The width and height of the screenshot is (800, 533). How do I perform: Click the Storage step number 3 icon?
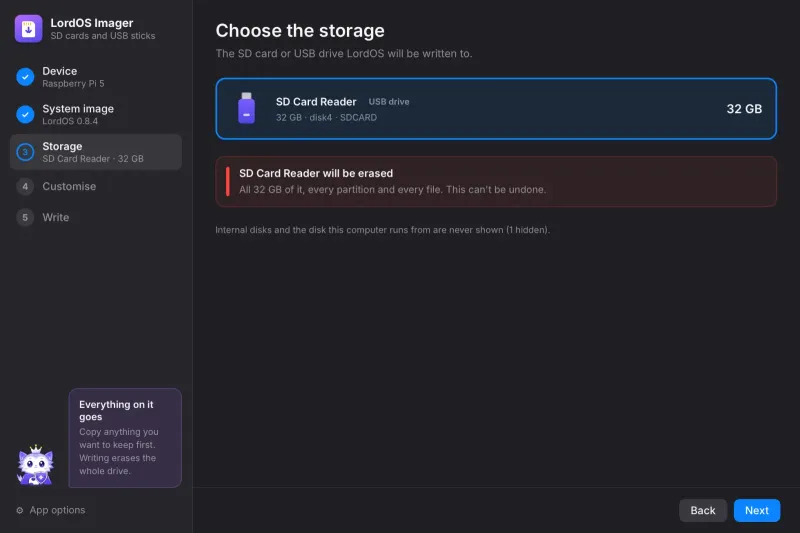[25, 152]
